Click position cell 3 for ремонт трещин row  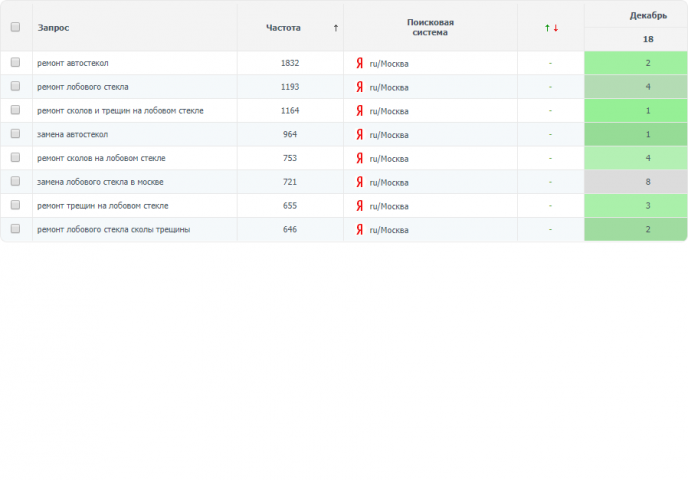(635, 205)
